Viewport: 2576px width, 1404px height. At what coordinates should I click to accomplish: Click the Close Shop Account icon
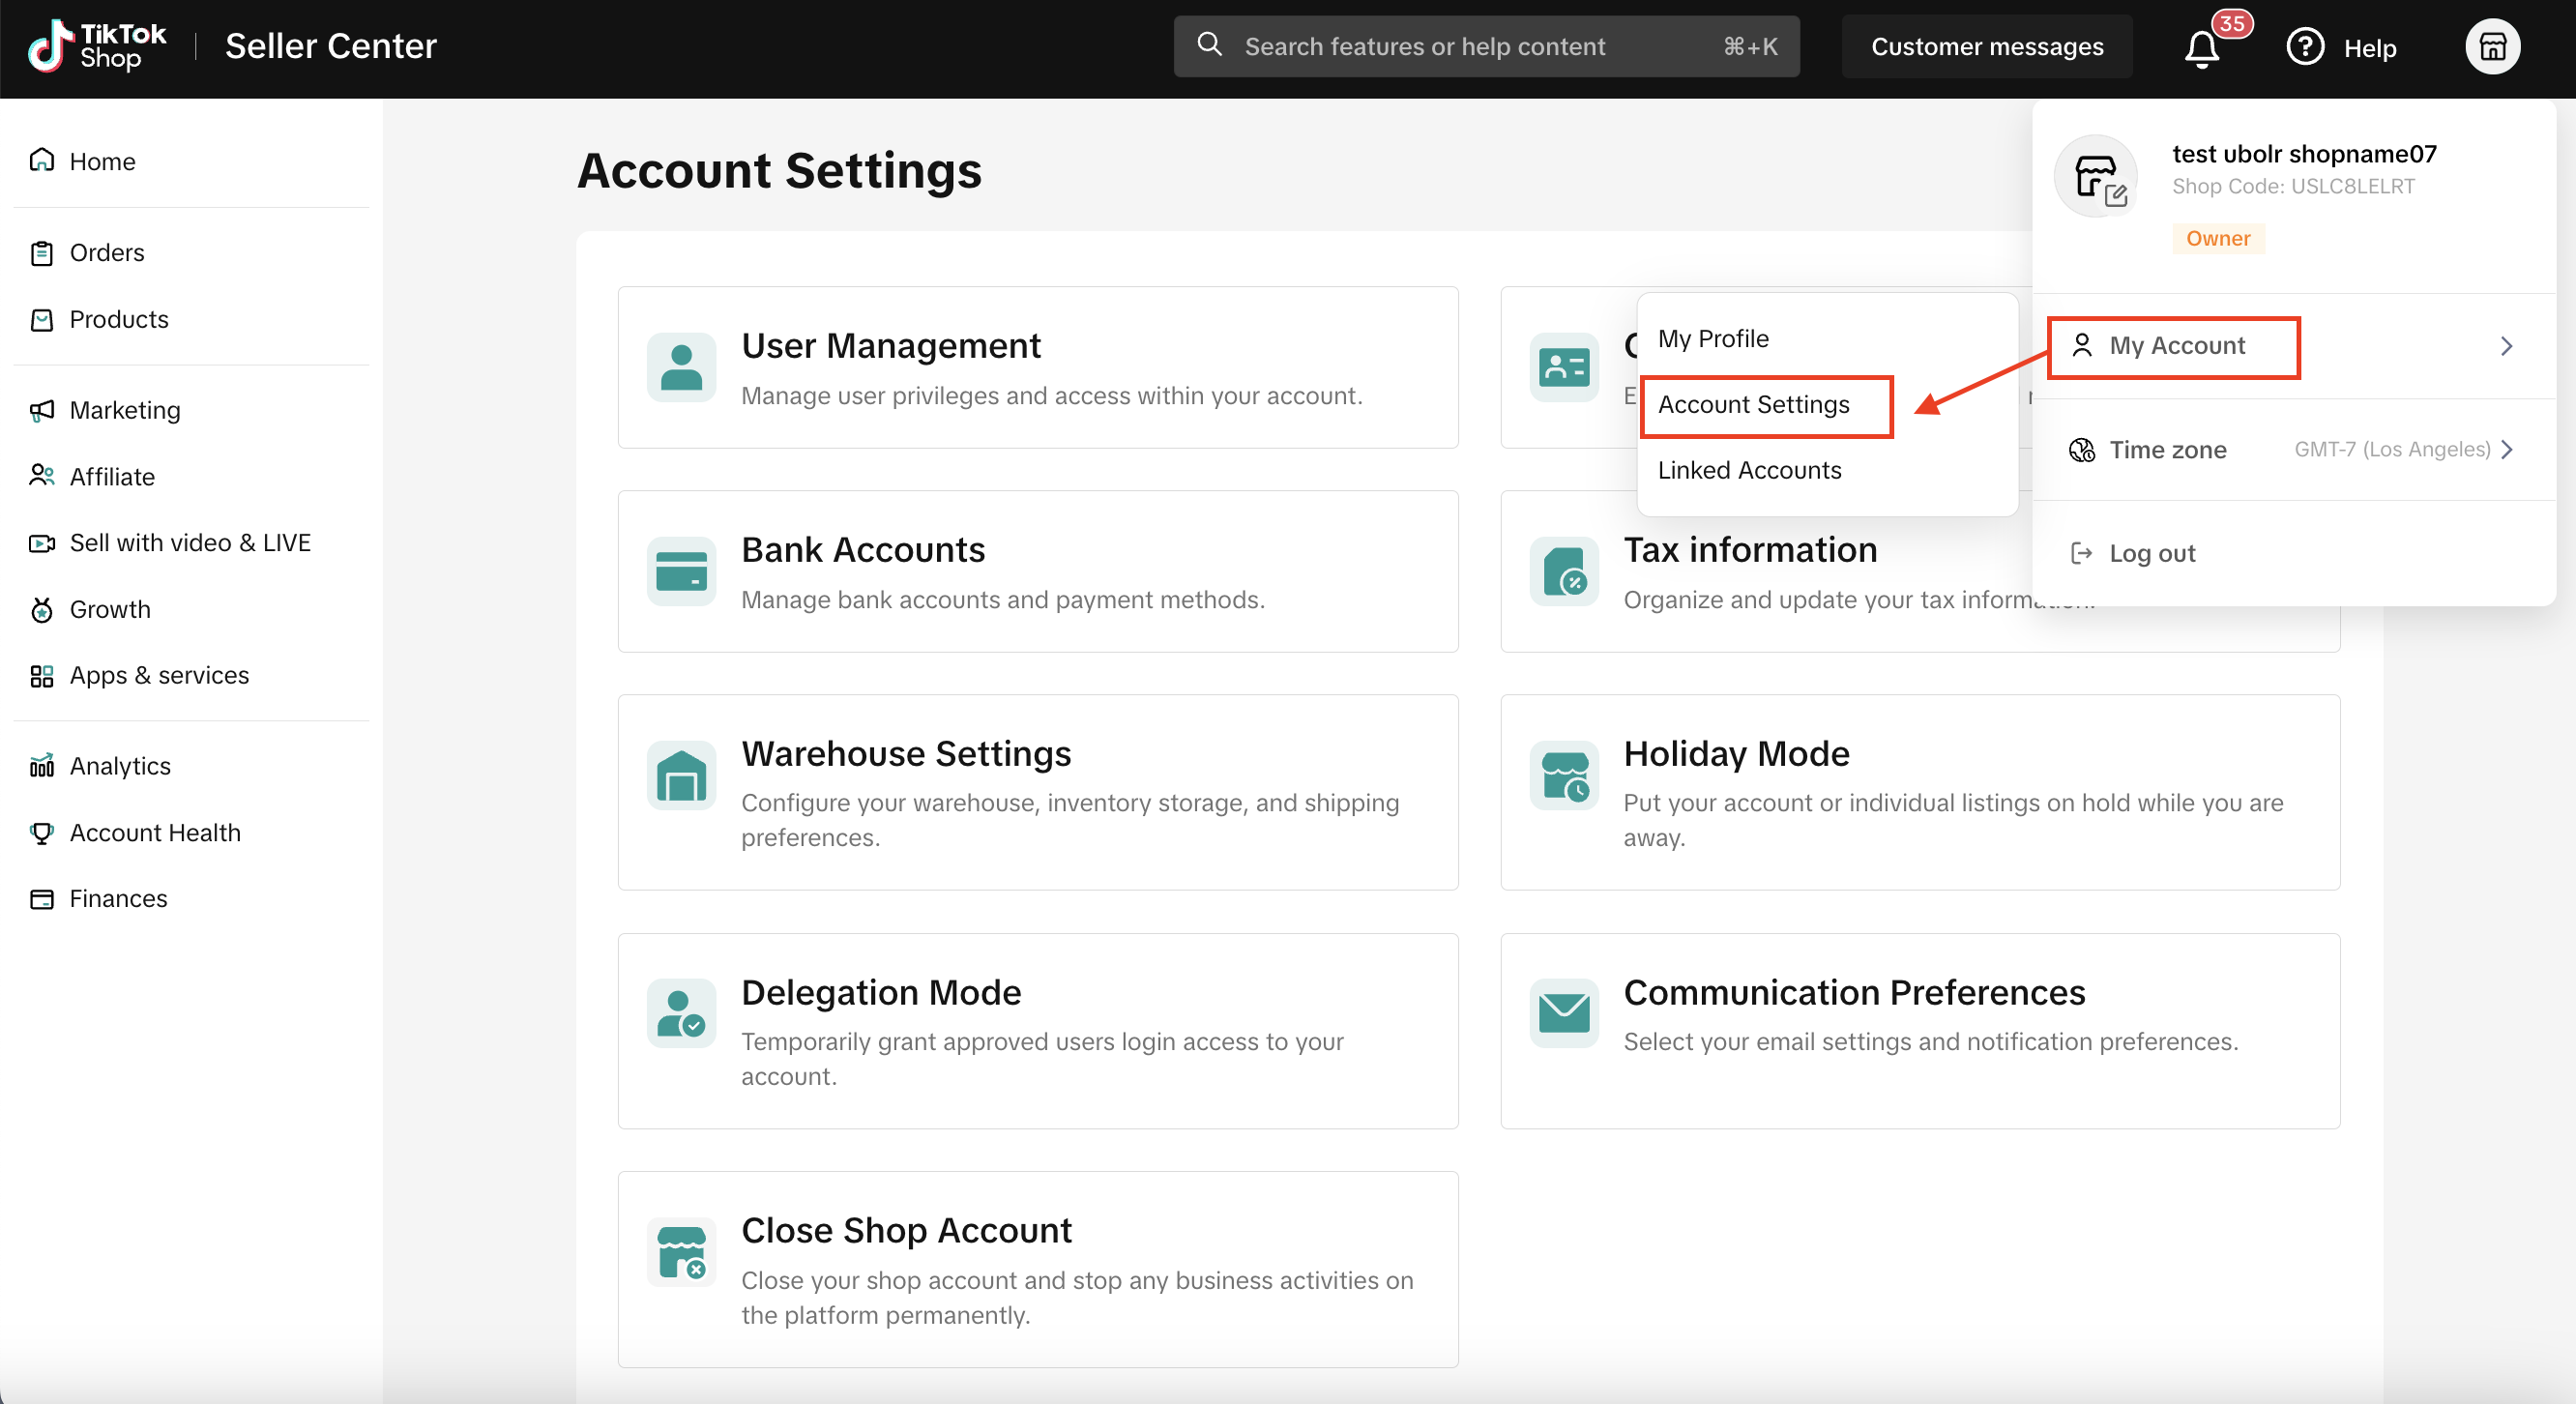tap(681, 1252)
